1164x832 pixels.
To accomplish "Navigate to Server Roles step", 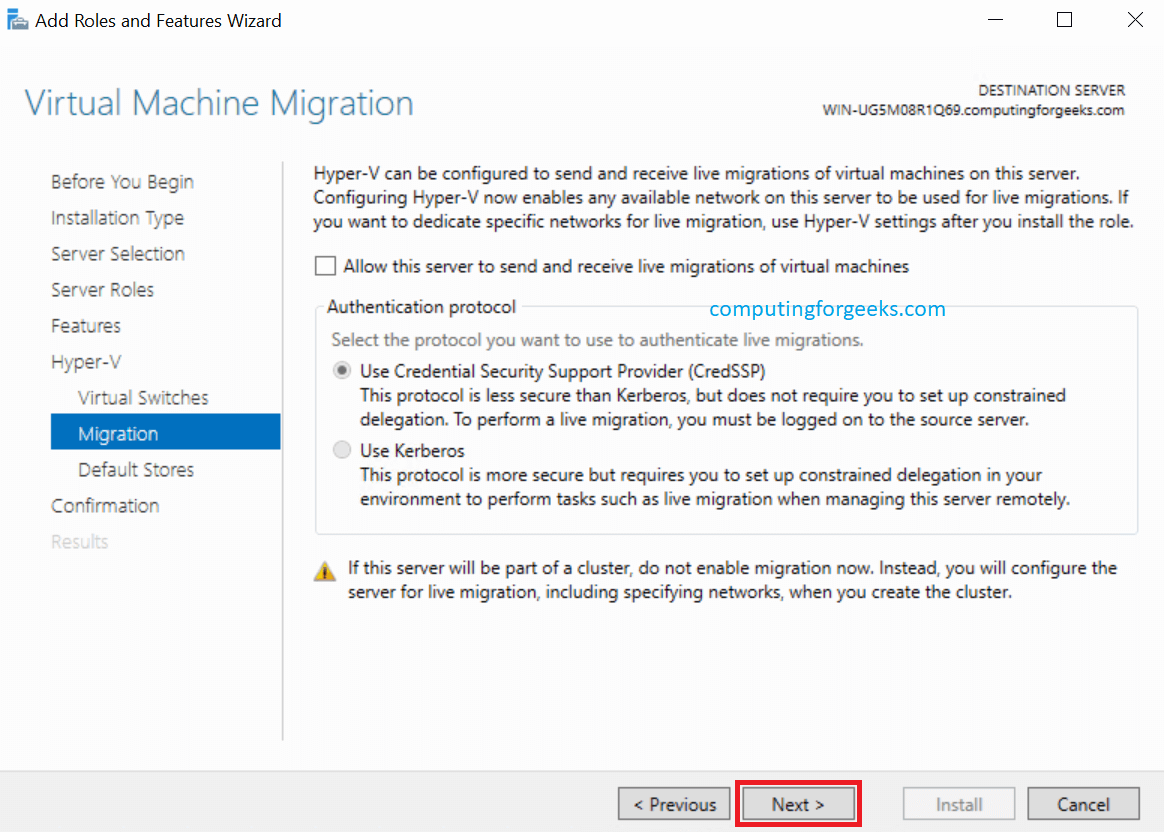I will pos(102,290).
